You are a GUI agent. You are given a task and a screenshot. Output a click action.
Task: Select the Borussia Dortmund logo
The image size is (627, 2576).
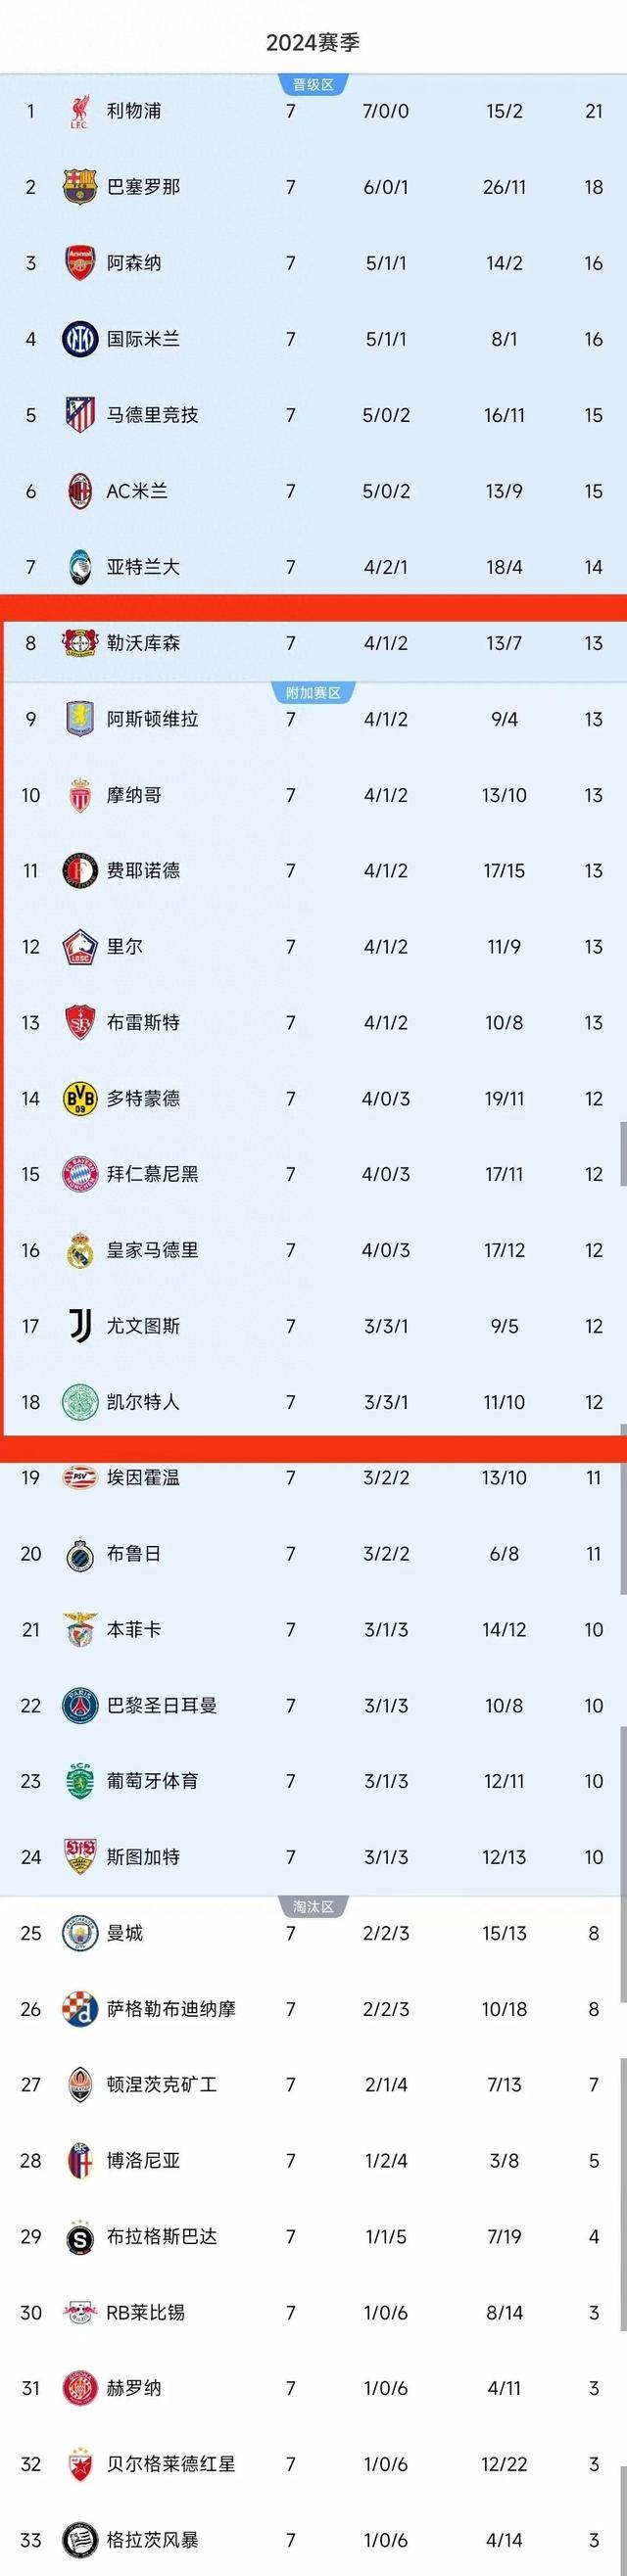(80, 1098)
